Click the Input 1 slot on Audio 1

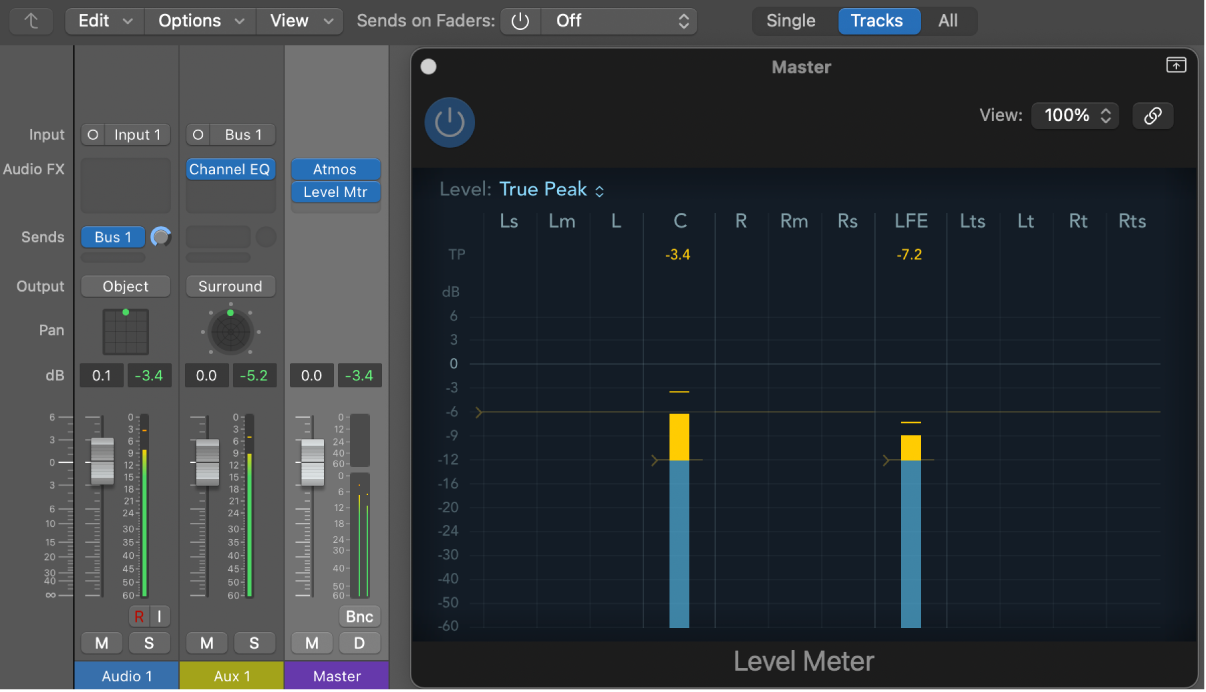pos(137,135)
